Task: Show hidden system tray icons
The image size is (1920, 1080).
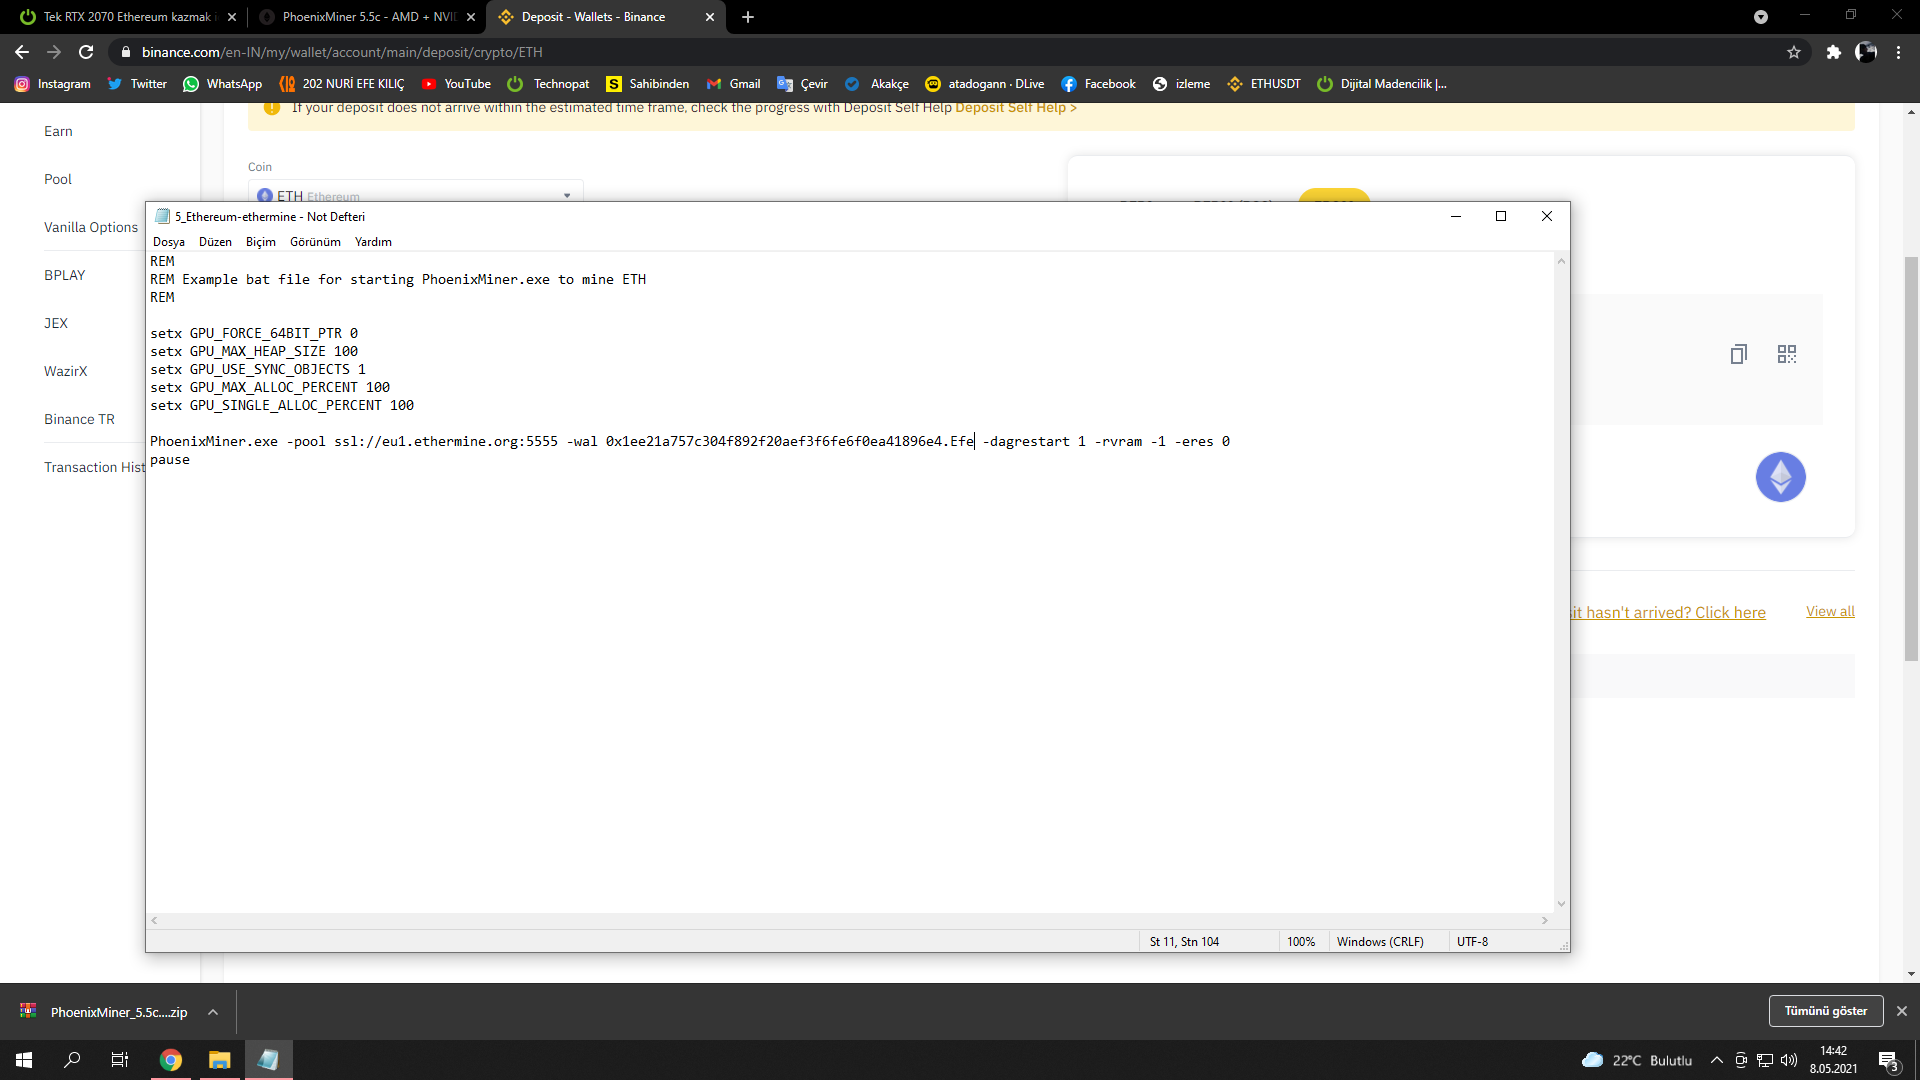Action: (1716, 1060)
